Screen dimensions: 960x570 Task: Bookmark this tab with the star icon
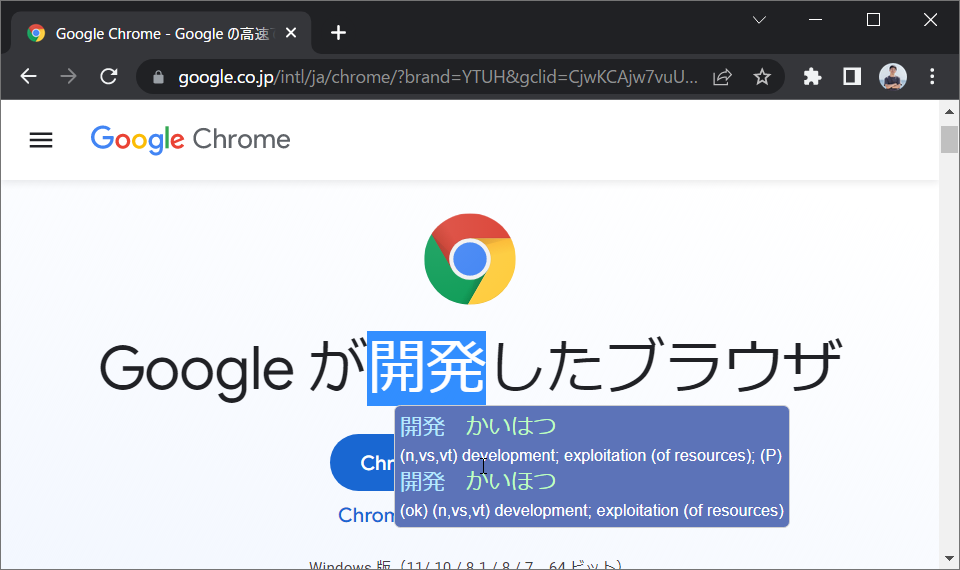762,77
